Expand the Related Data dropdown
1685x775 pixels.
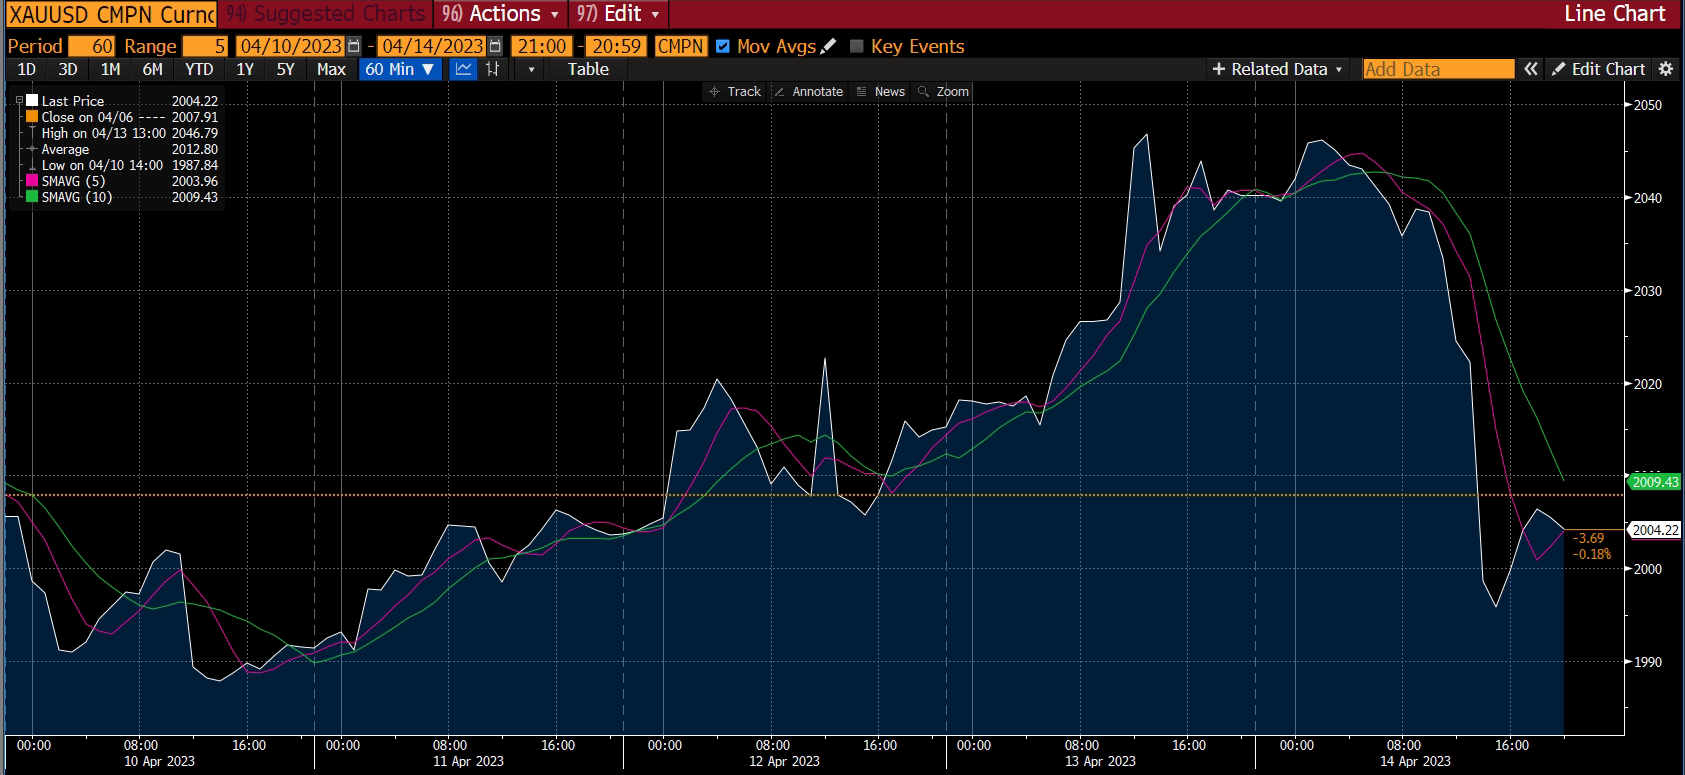[1277, 69]
